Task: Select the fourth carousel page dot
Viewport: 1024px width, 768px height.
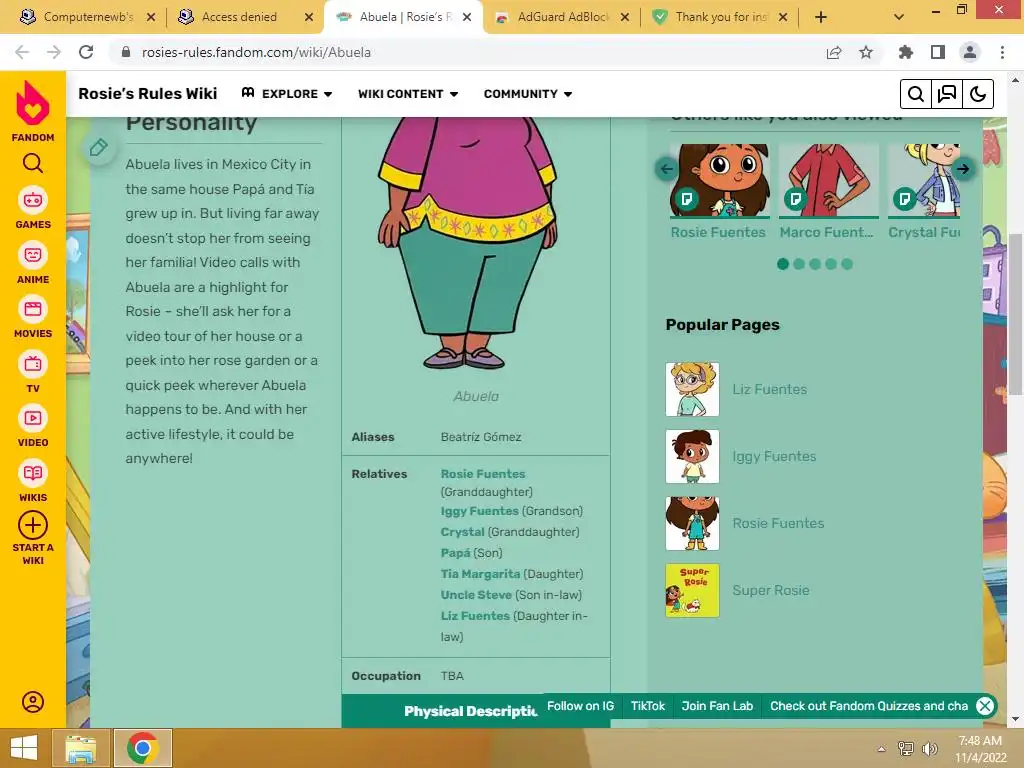Action: click(x=831, y=264)
